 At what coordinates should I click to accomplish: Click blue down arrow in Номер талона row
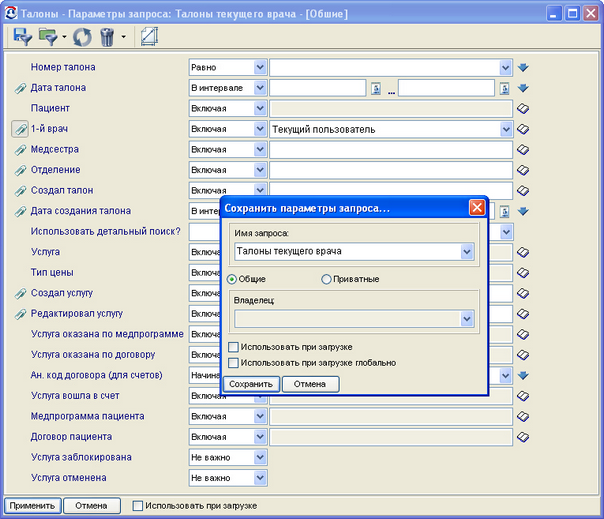(x=523, y=68)
